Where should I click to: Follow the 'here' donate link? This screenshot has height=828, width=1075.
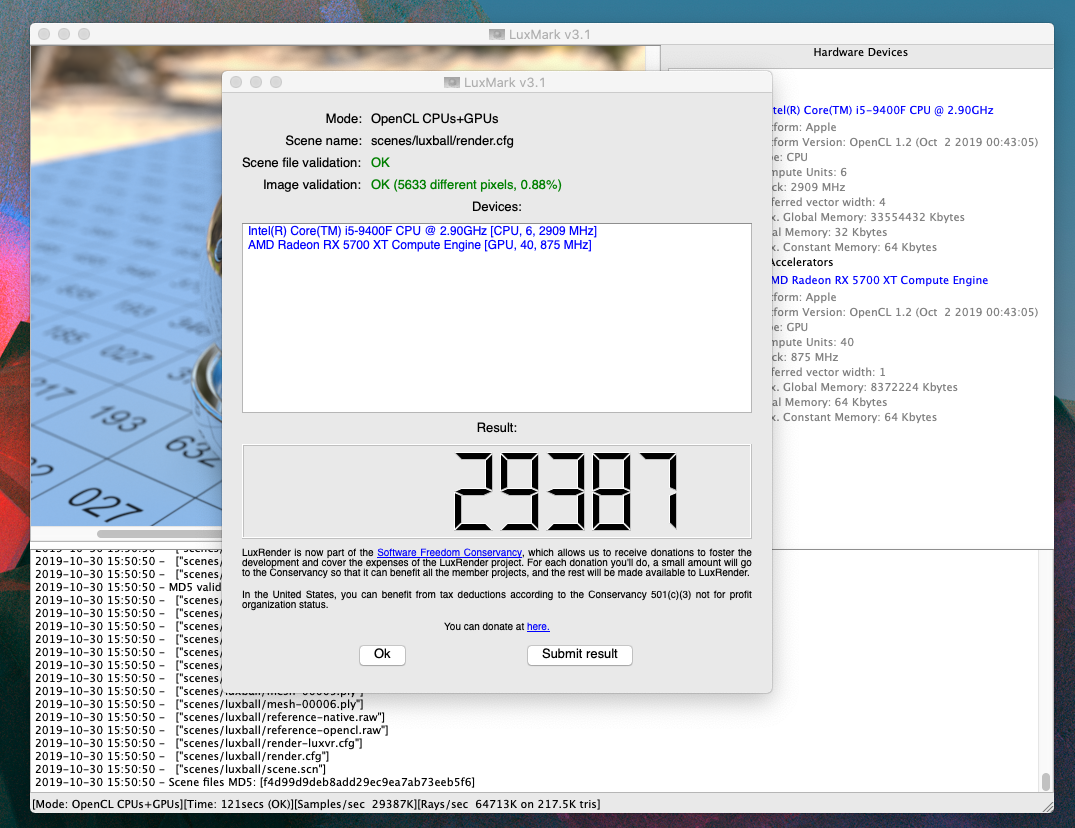click(538, 627)
